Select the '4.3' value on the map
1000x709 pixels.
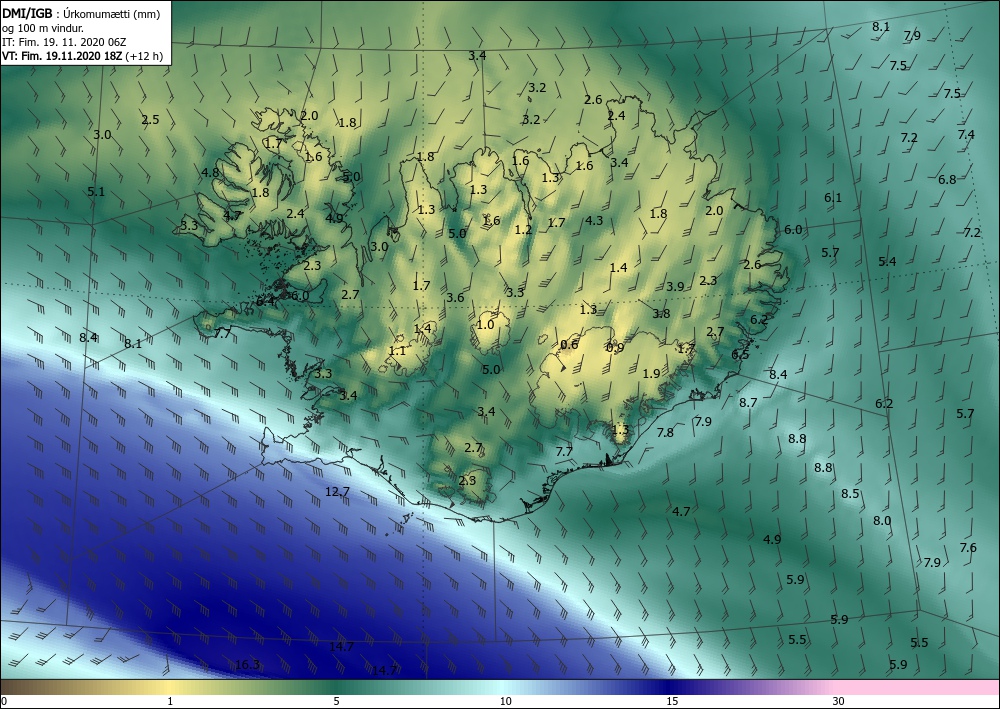point(594,221)
